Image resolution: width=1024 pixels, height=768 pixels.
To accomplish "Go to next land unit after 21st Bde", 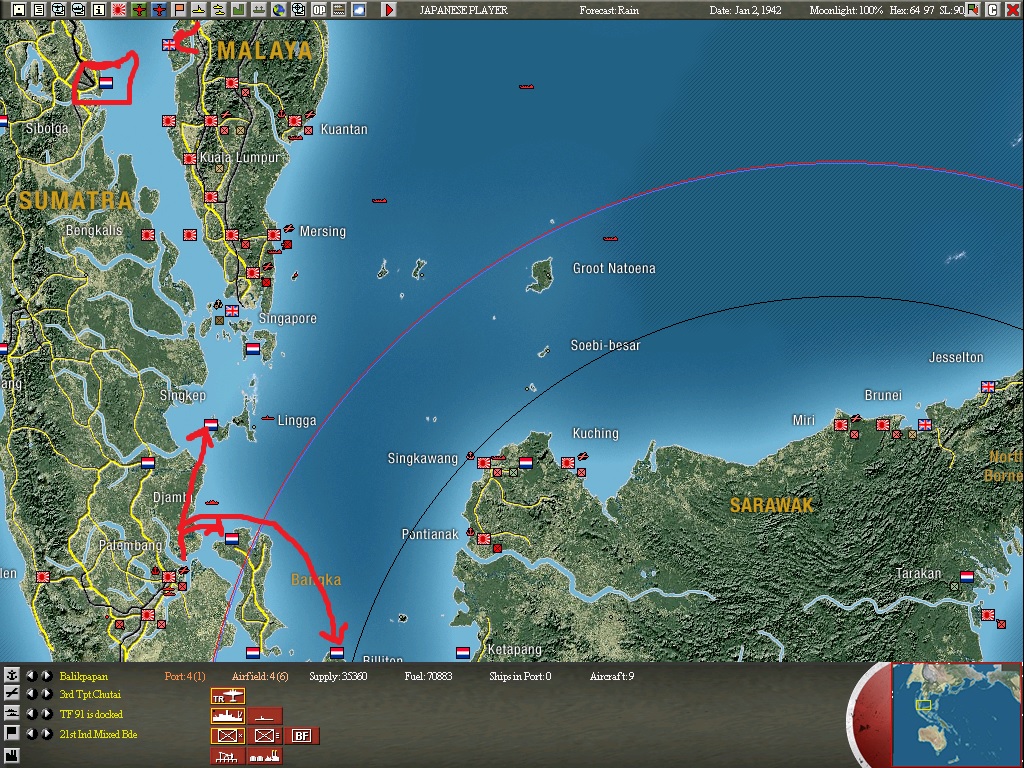I will tap(46, 733).
